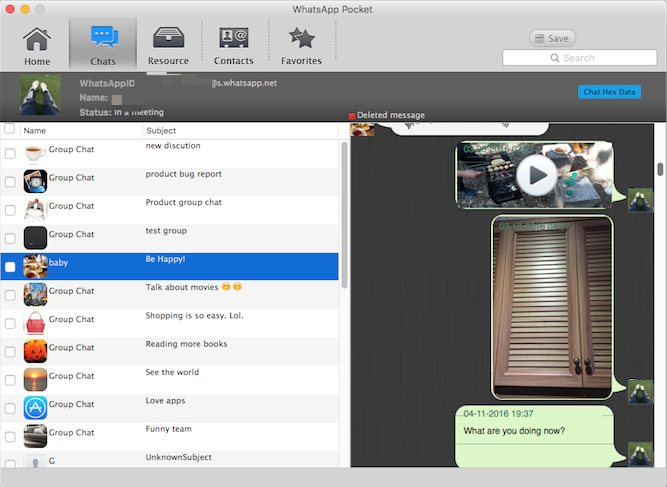Viewport: 667px width, 487px height.
Task: Select the 'product bug report' subject
Action: (x=184, y=174)
